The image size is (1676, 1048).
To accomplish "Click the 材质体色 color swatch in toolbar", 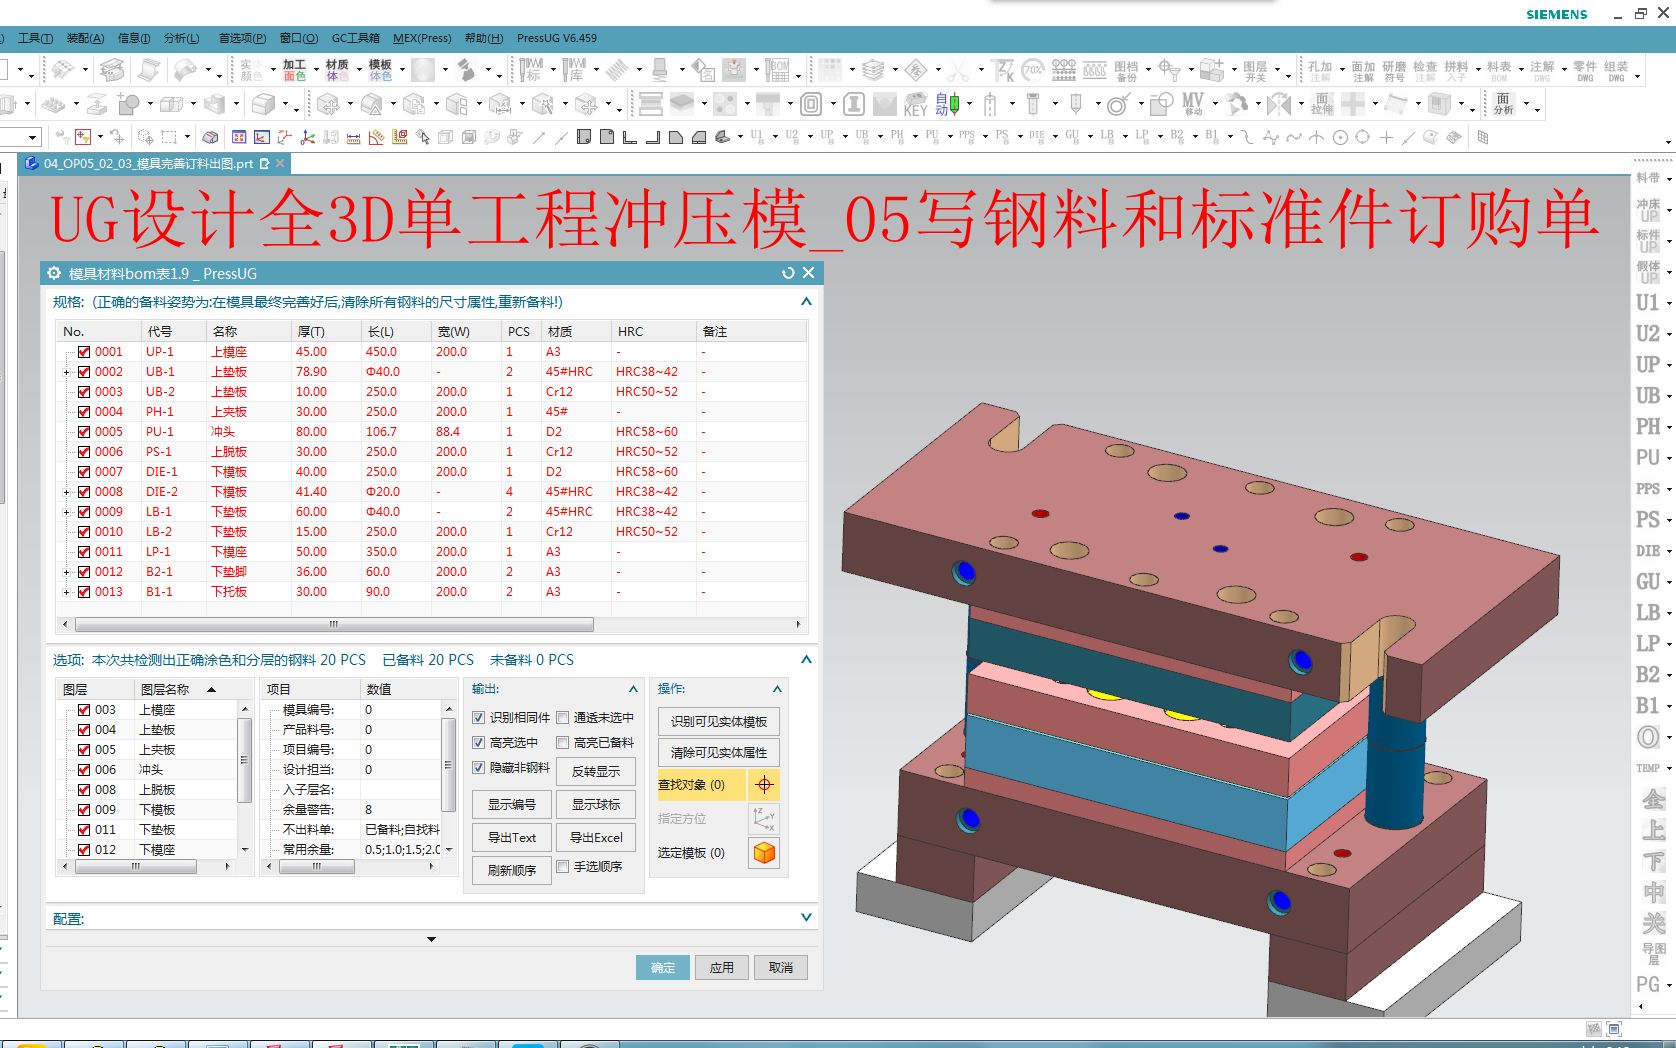I will pyautogui.click(x=337, y=70).
